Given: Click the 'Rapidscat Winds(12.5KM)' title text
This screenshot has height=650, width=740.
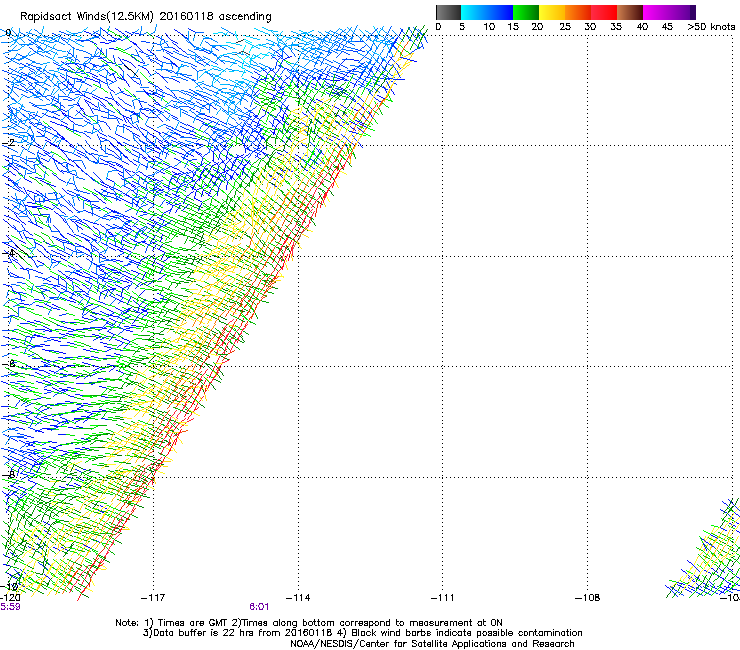Looking at the screenshot, I should 86,17.
